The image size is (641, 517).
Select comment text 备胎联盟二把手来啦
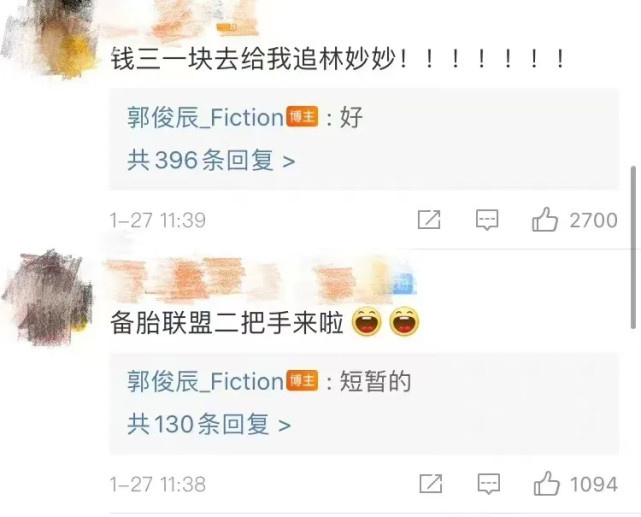click(227, 322)
